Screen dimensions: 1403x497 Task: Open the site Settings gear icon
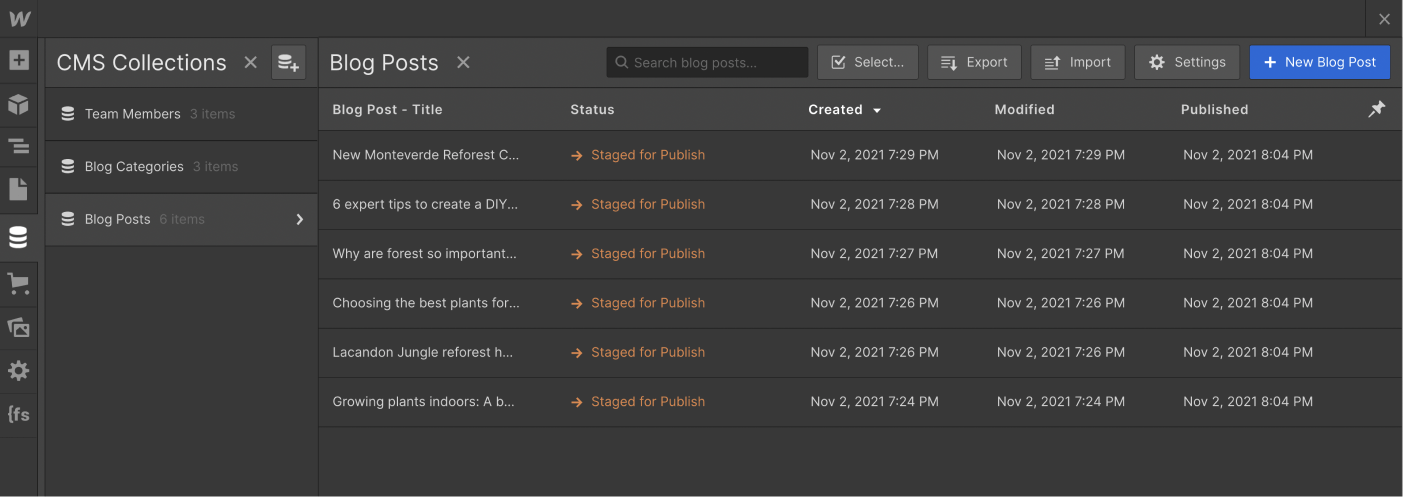tap(18, 371)
